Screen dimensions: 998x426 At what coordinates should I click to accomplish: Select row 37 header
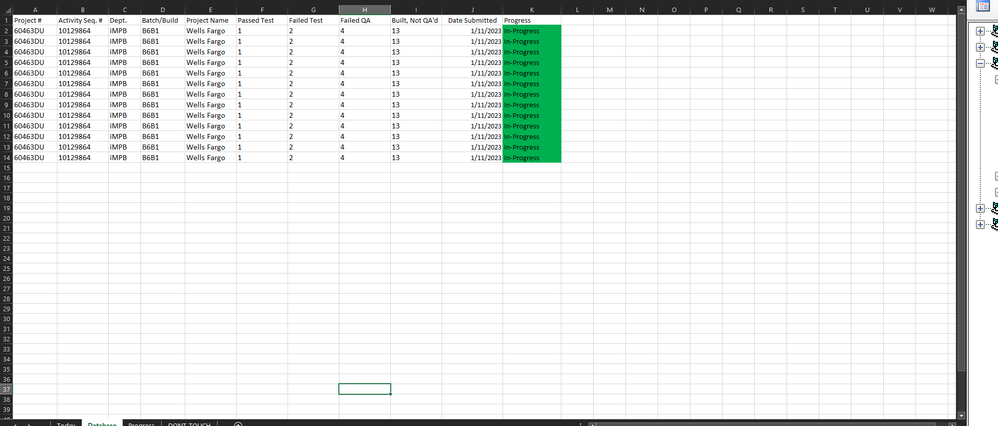(6, 389)
